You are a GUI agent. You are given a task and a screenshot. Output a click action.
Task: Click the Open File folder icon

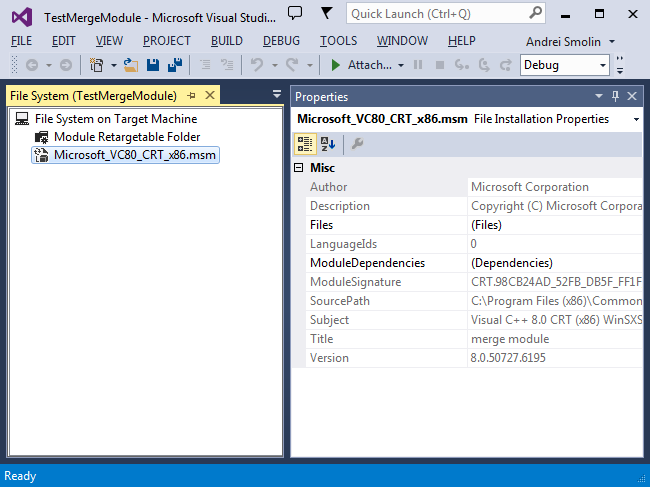click(x=131, y=65)
